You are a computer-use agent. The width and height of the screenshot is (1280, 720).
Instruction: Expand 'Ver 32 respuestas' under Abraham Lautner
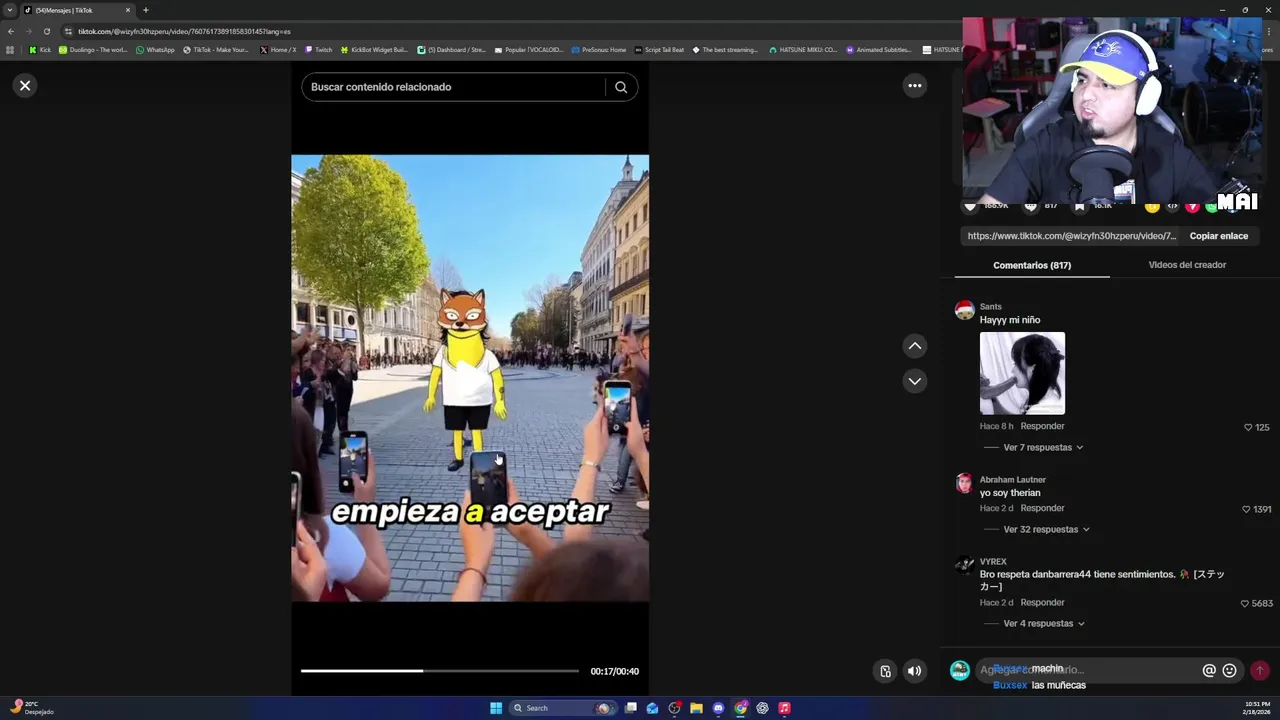pos(1046,529)
